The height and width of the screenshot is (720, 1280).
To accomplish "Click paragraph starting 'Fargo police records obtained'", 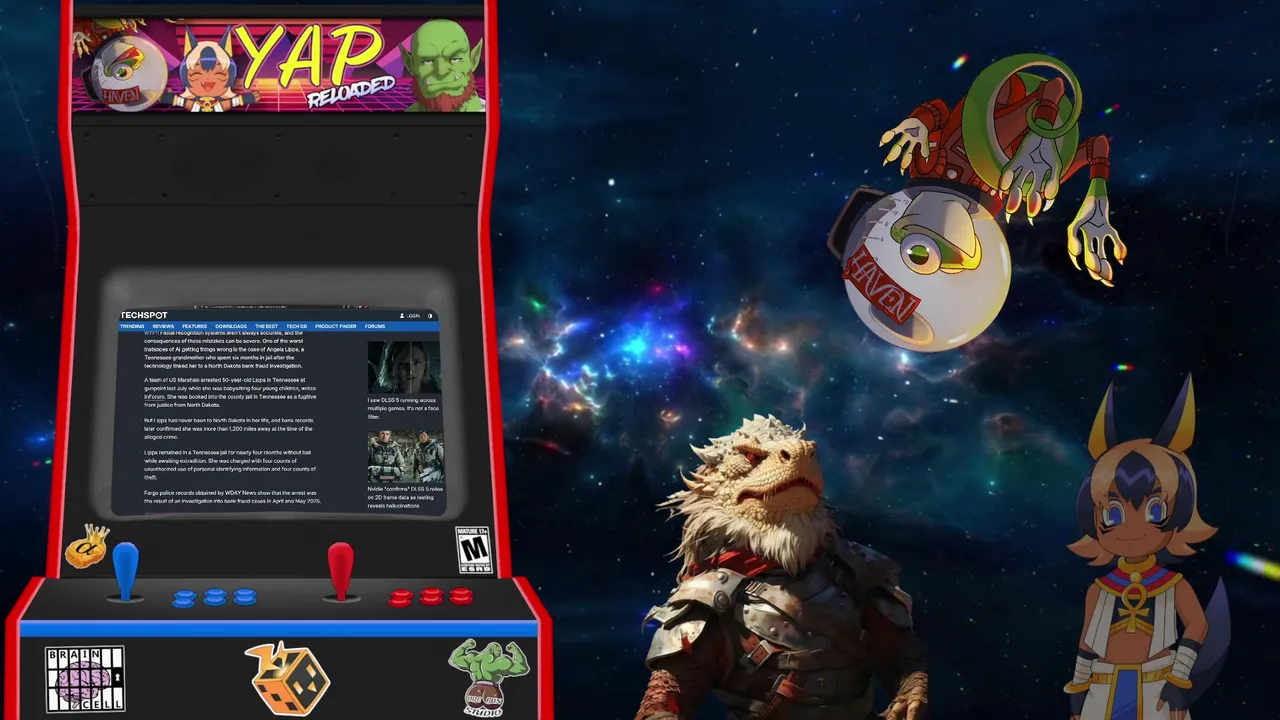I will [x=232, y=497].
